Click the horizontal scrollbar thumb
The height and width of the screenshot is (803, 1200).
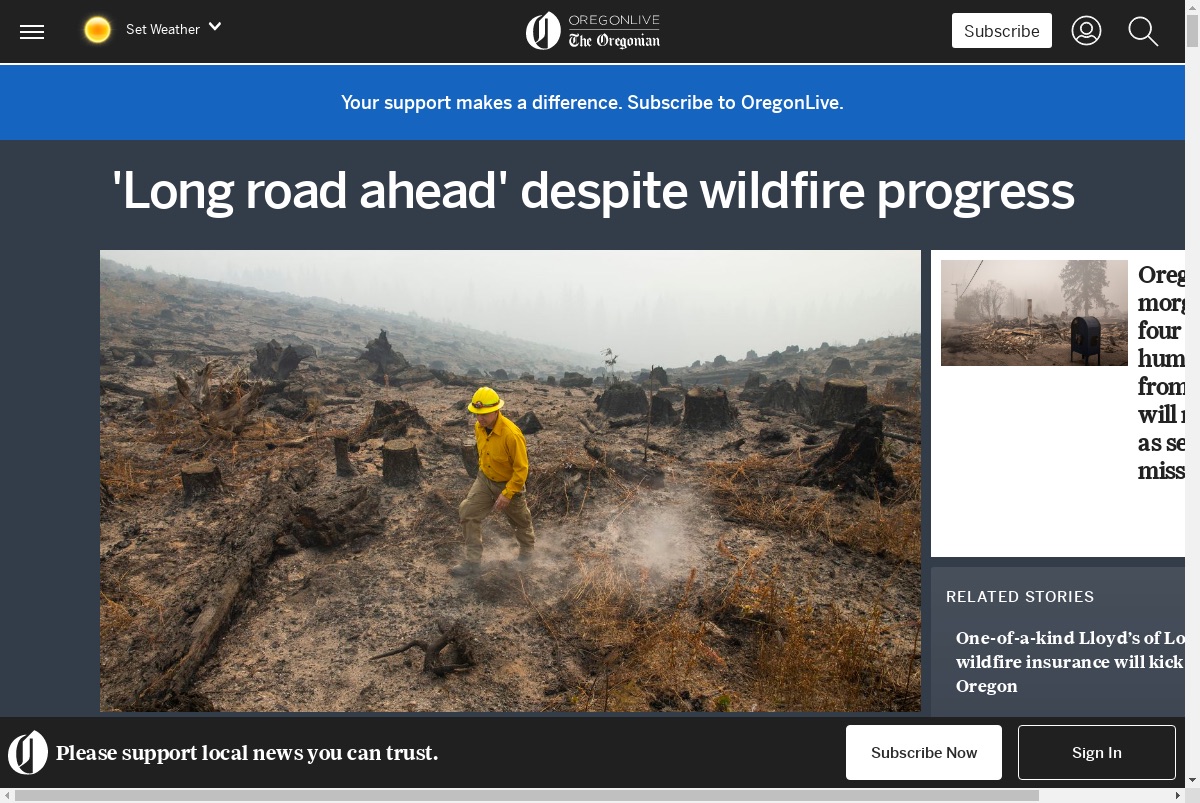click(527, 795)
